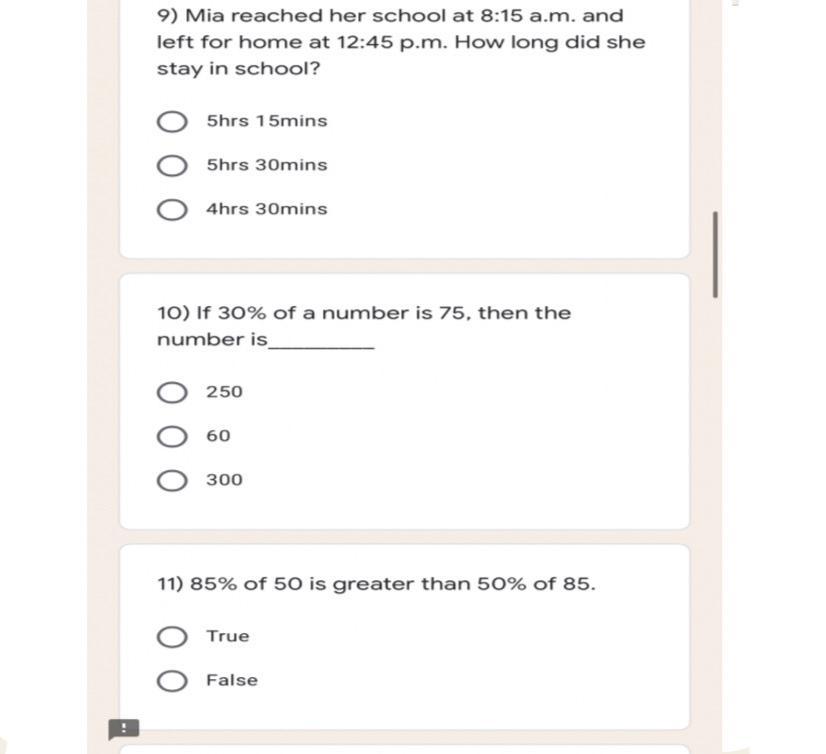Choose the radio circle next to 60
The image size is (826, 754).
[x=172, y=436]
